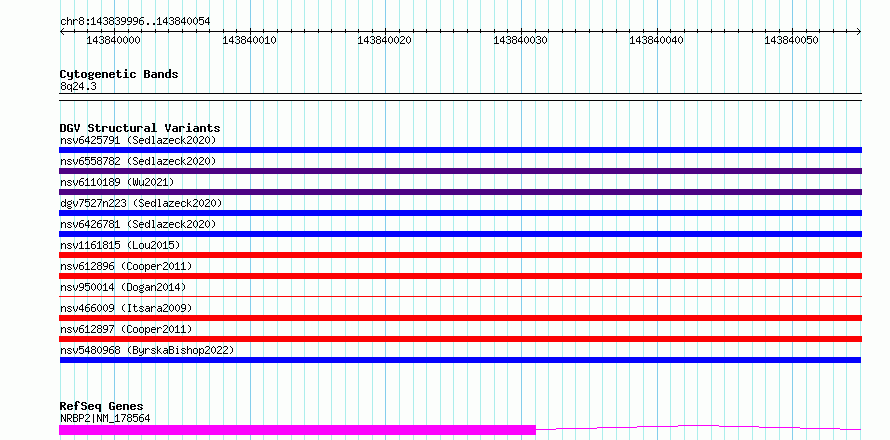This screenshot has width=890, height=440.
Task: Open the nsv1161815 (Lou2015) variant label
Action: click(120, 245)
